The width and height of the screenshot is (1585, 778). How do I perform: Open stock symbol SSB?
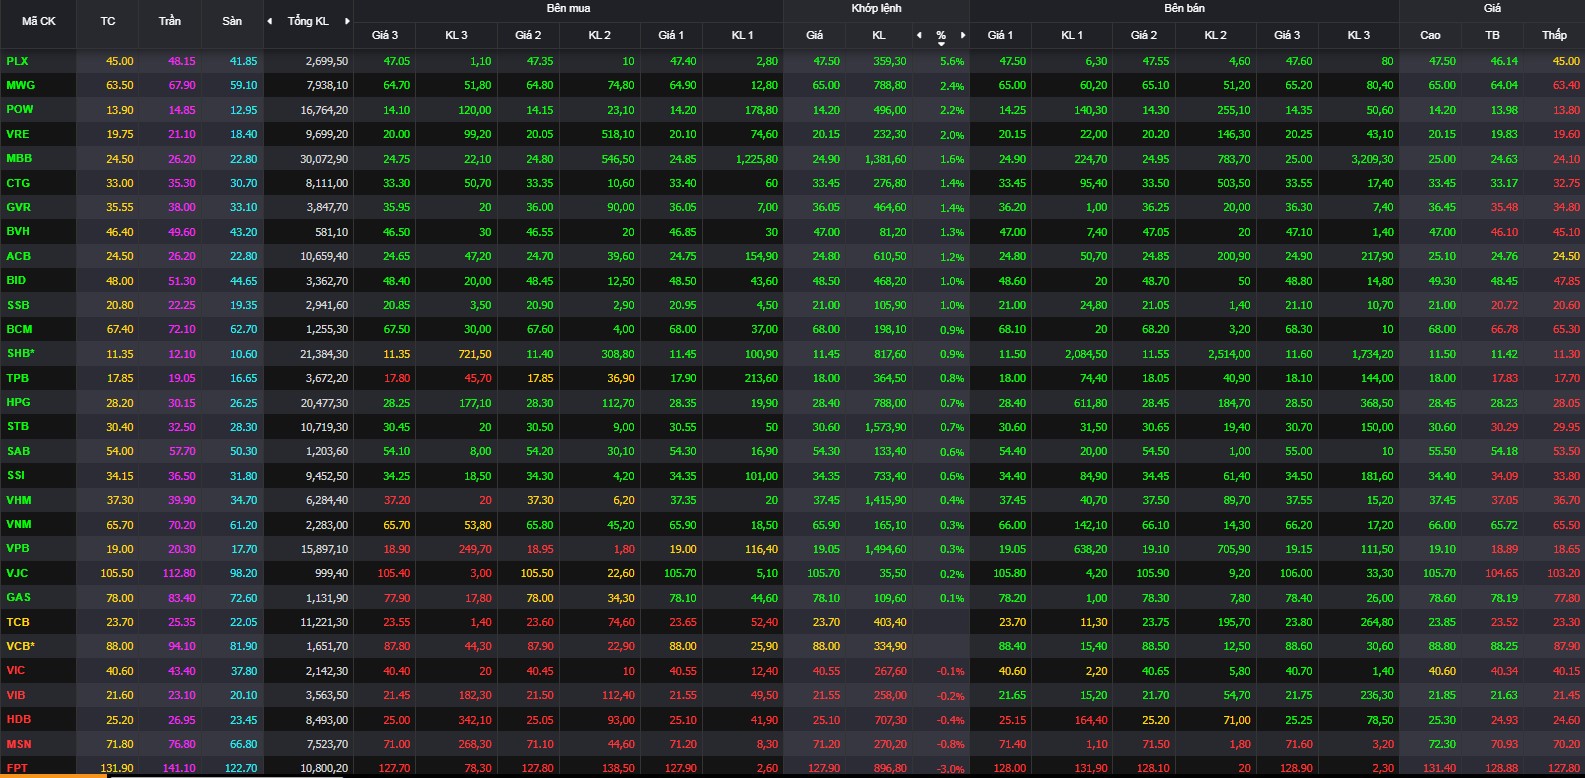click(18, 305)
